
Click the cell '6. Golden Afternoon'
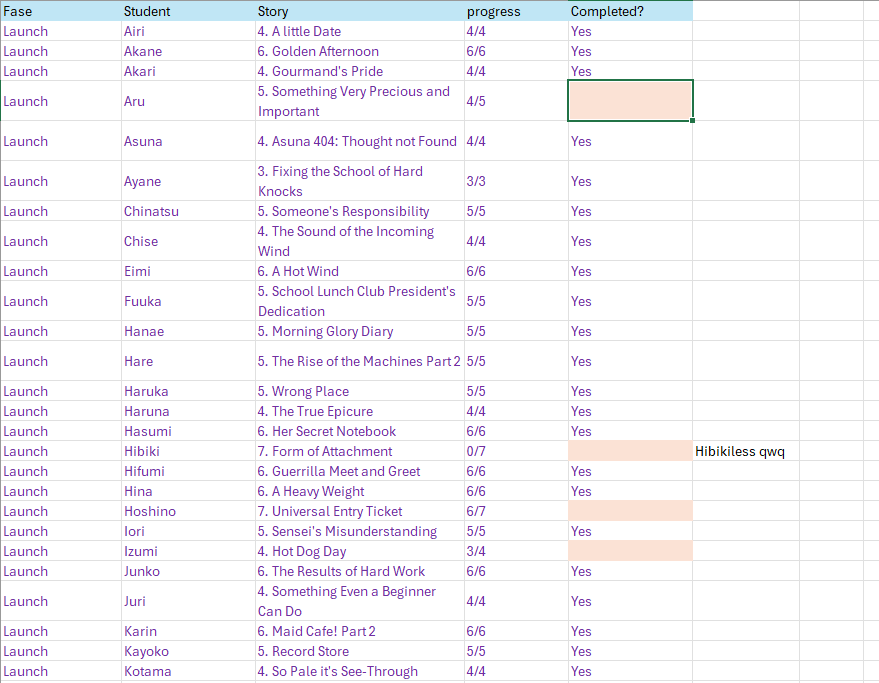[359, 52]
